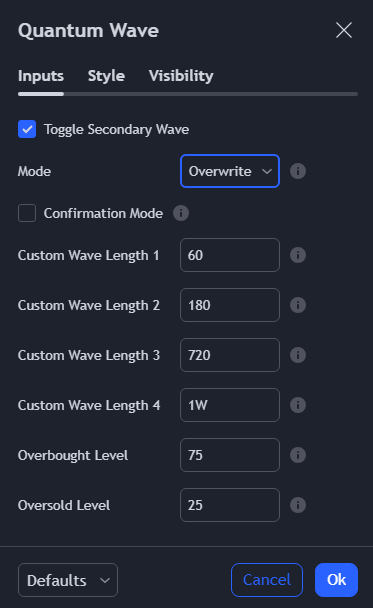Show info for Custom Wave Length 3

click(x=298, y=355)
